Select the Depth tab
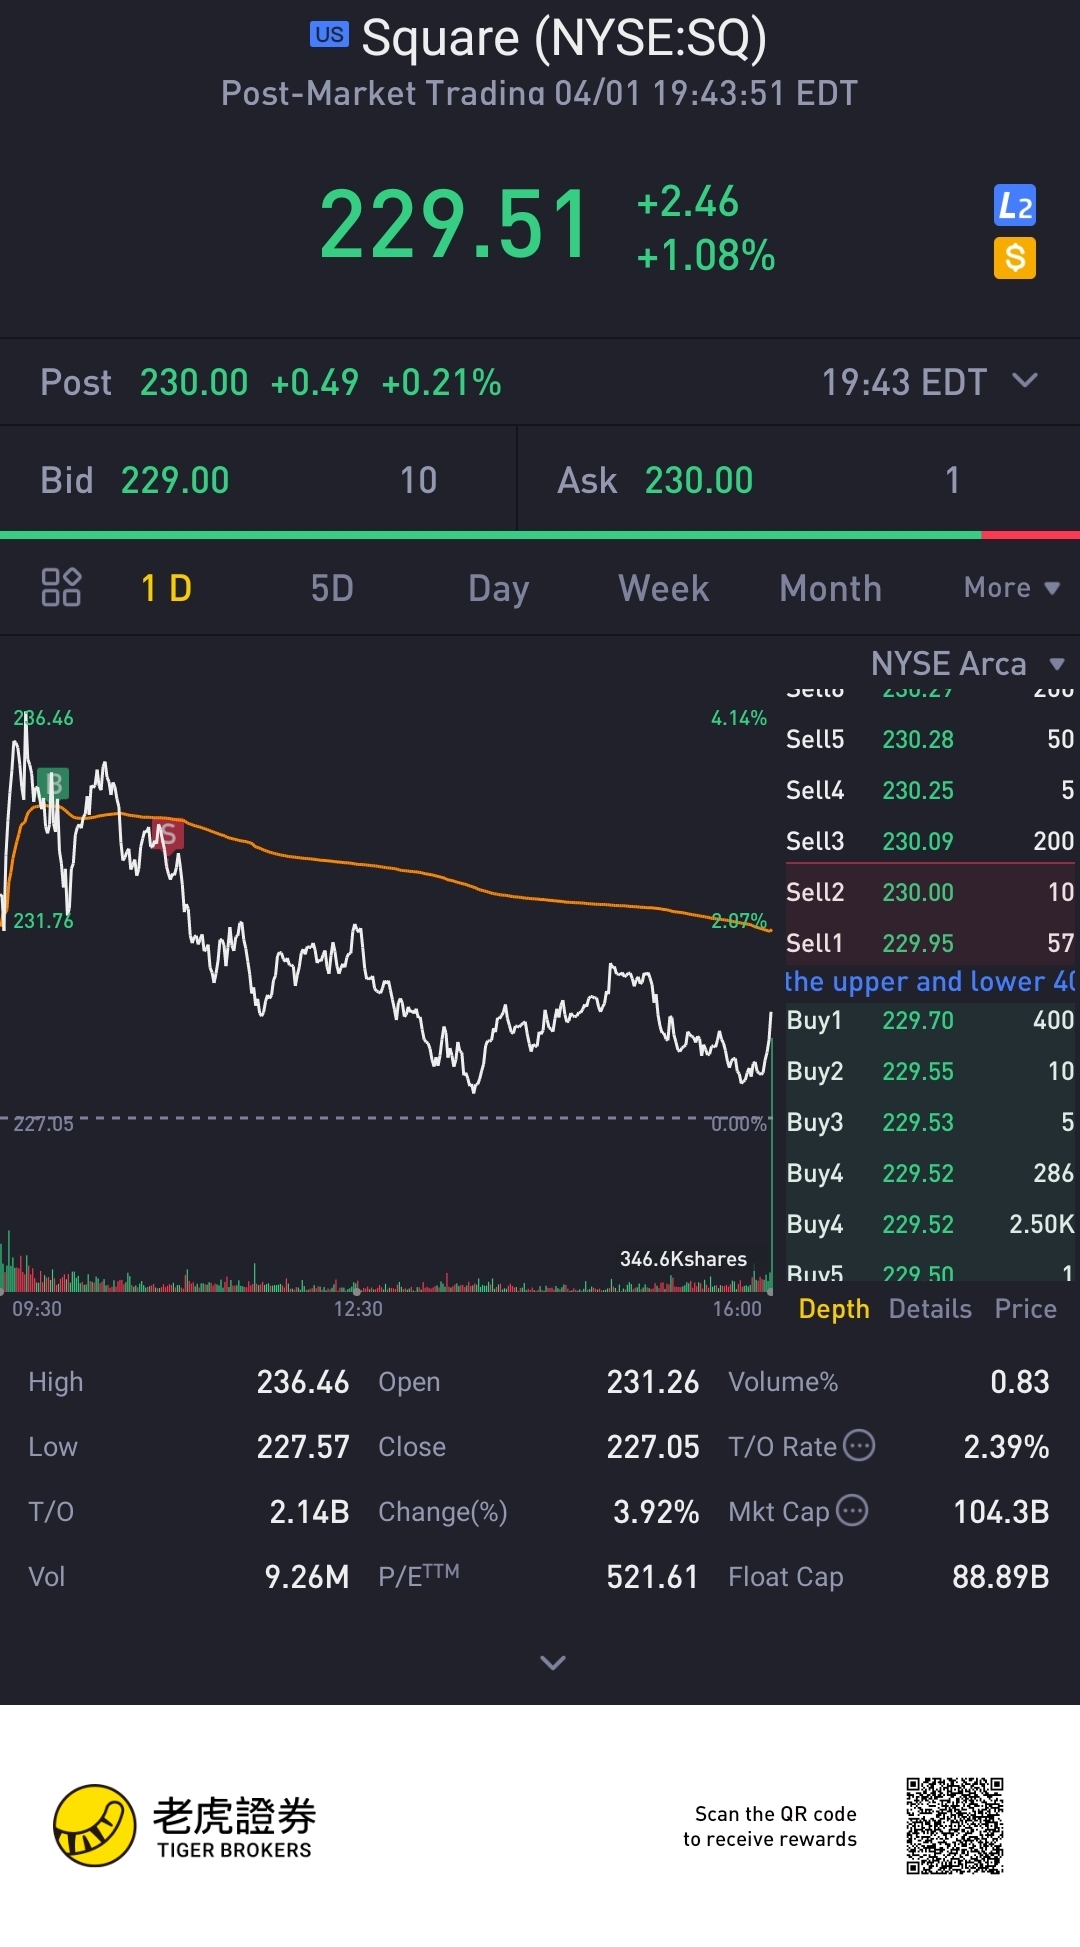Image resolution: width=1080 pixels, height=1947 pixels. pyautogui.click(x=834, y=1309)
